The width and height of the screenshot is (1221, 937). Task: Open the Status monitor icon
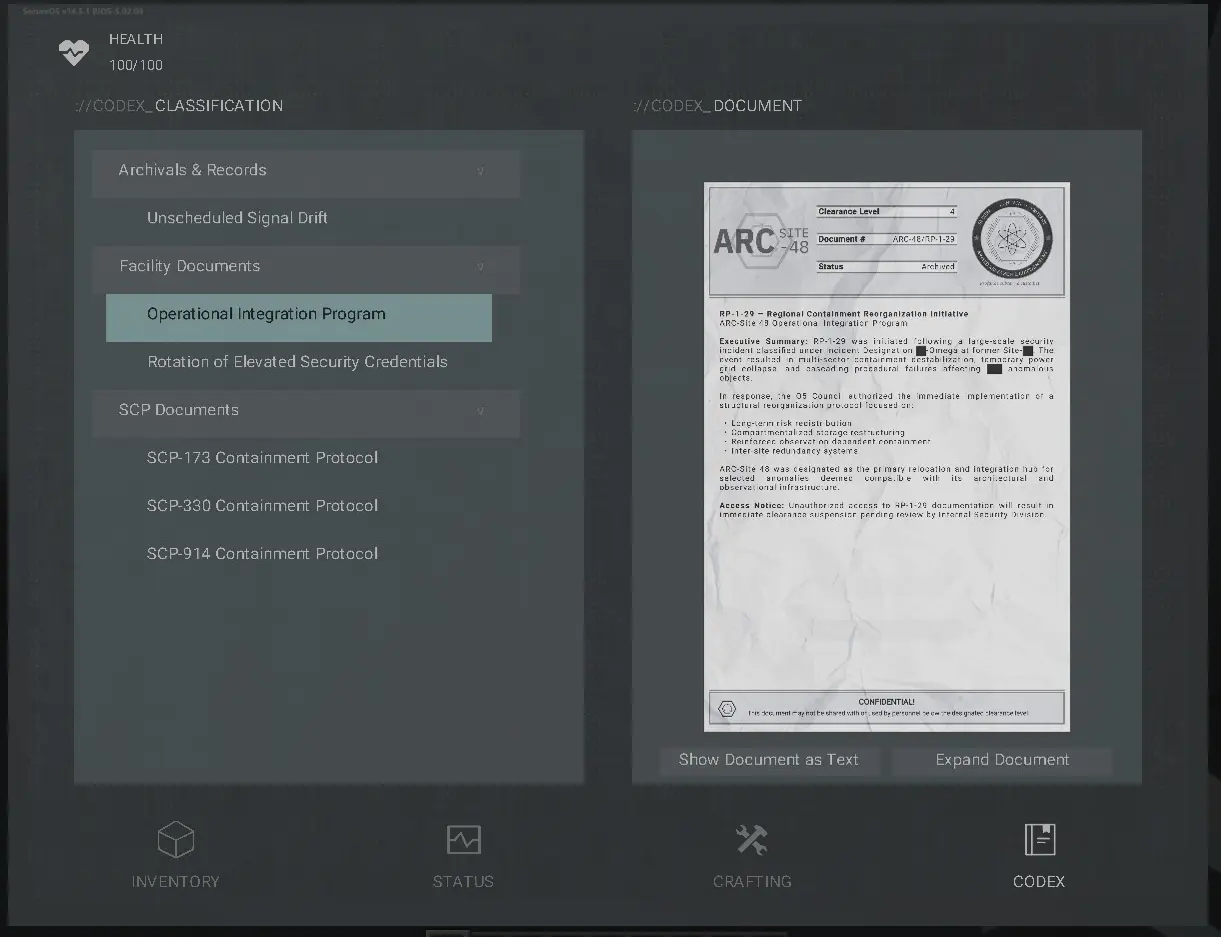[x=463, y=839]
